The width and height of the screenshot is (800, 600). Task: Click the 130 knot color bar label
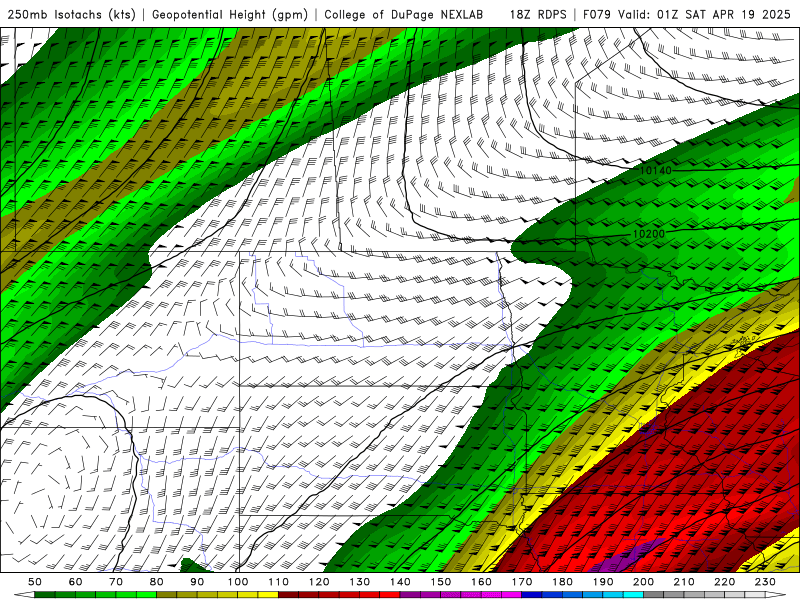tap(360, 582)
